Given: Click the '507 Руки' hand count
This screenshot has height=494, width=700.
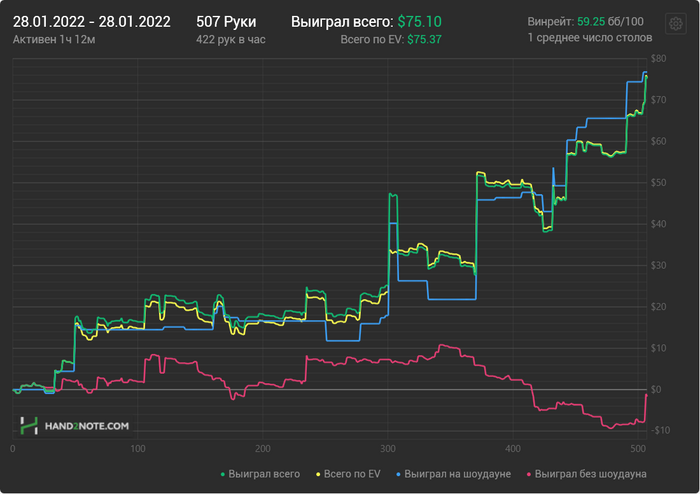Looking at the screenshot, I should point(226,22).
